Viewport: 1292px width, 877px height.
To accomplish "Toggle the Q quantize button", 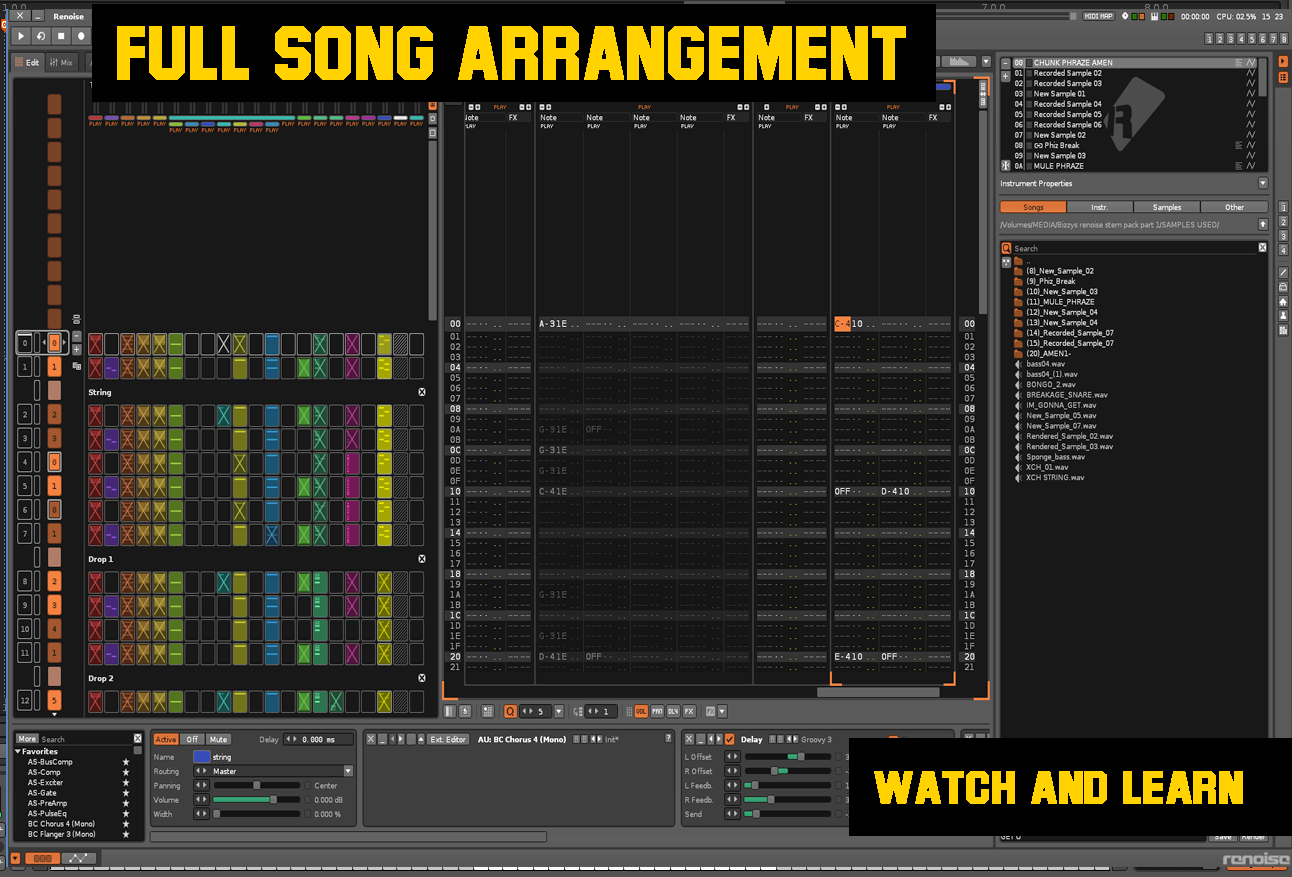I will 510,712.
